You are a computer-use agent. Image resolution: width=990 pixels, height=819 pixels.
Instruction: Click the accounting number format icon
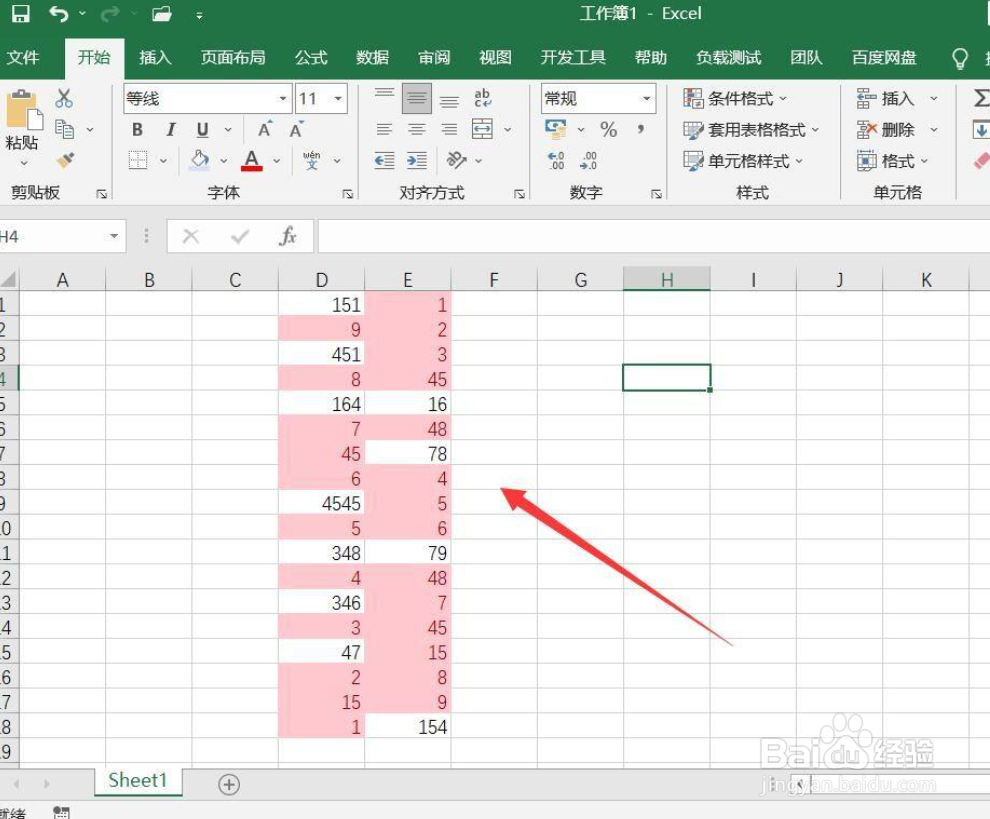[x=556, y=129]
